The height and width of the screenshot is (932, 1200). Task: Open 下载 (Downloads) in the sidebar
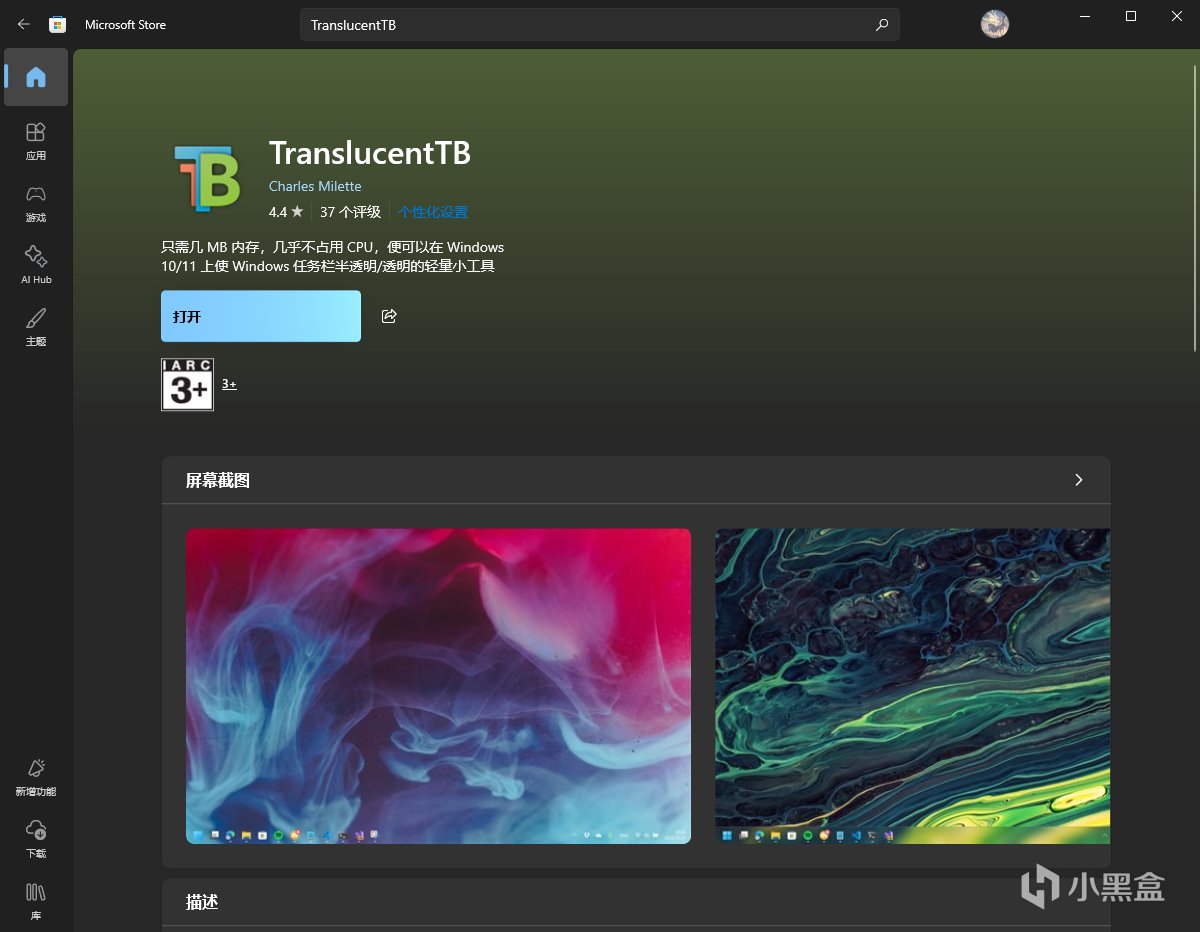[x=36, y=839]
